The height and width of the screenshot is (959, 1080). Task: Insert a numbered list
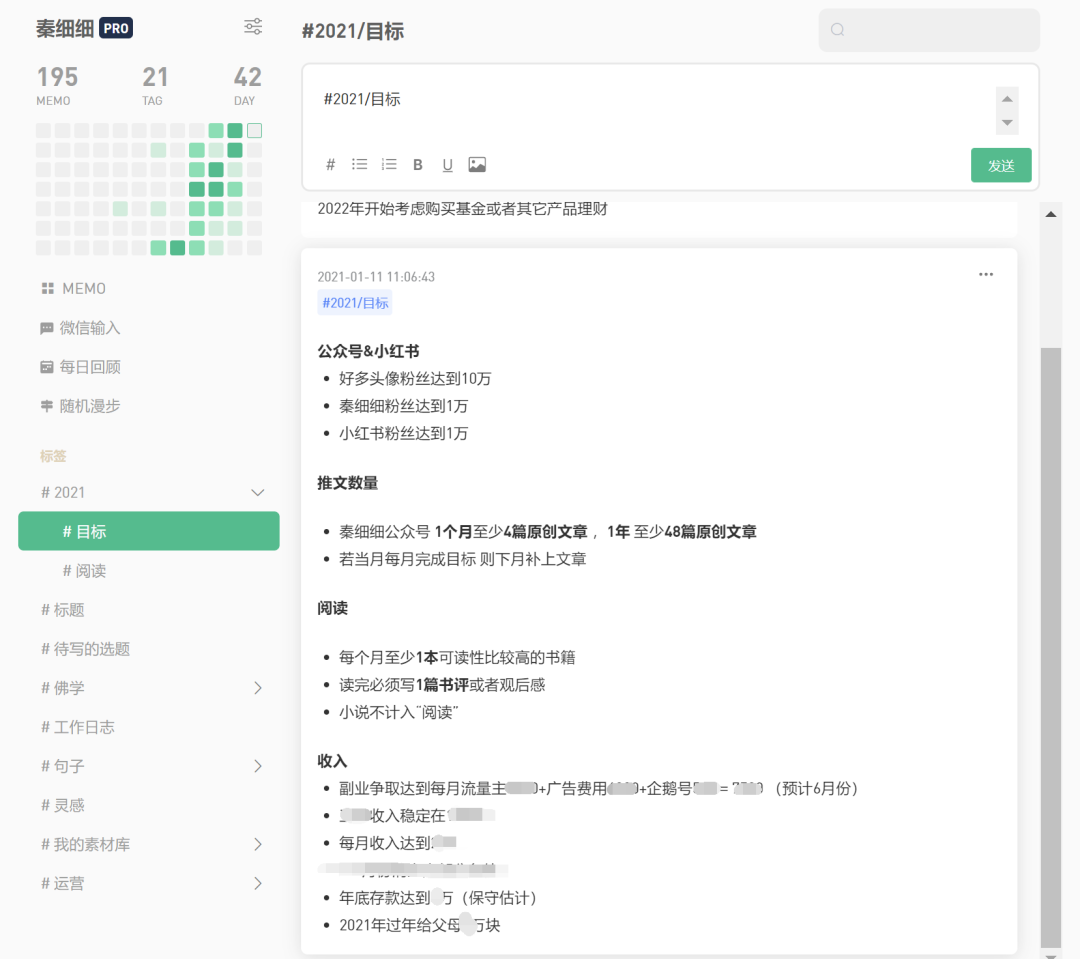[389, 165]
